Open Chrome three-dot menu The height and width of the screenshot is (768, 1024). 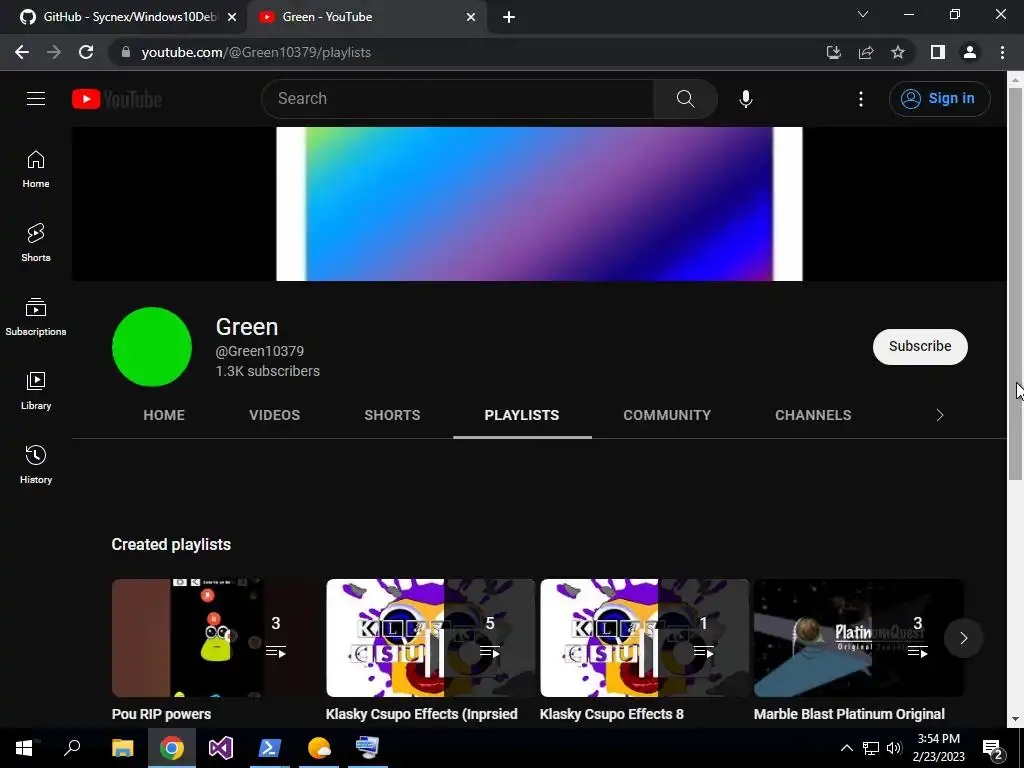(1002, 52)
